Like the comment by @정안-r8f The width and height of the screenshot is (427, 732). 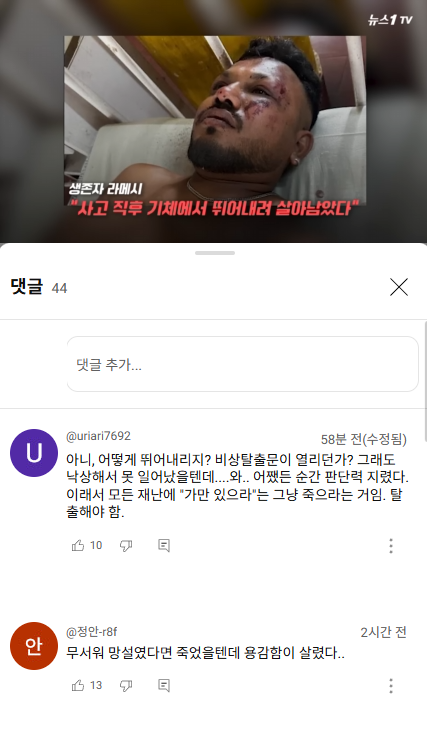click(x=78, y=685)
